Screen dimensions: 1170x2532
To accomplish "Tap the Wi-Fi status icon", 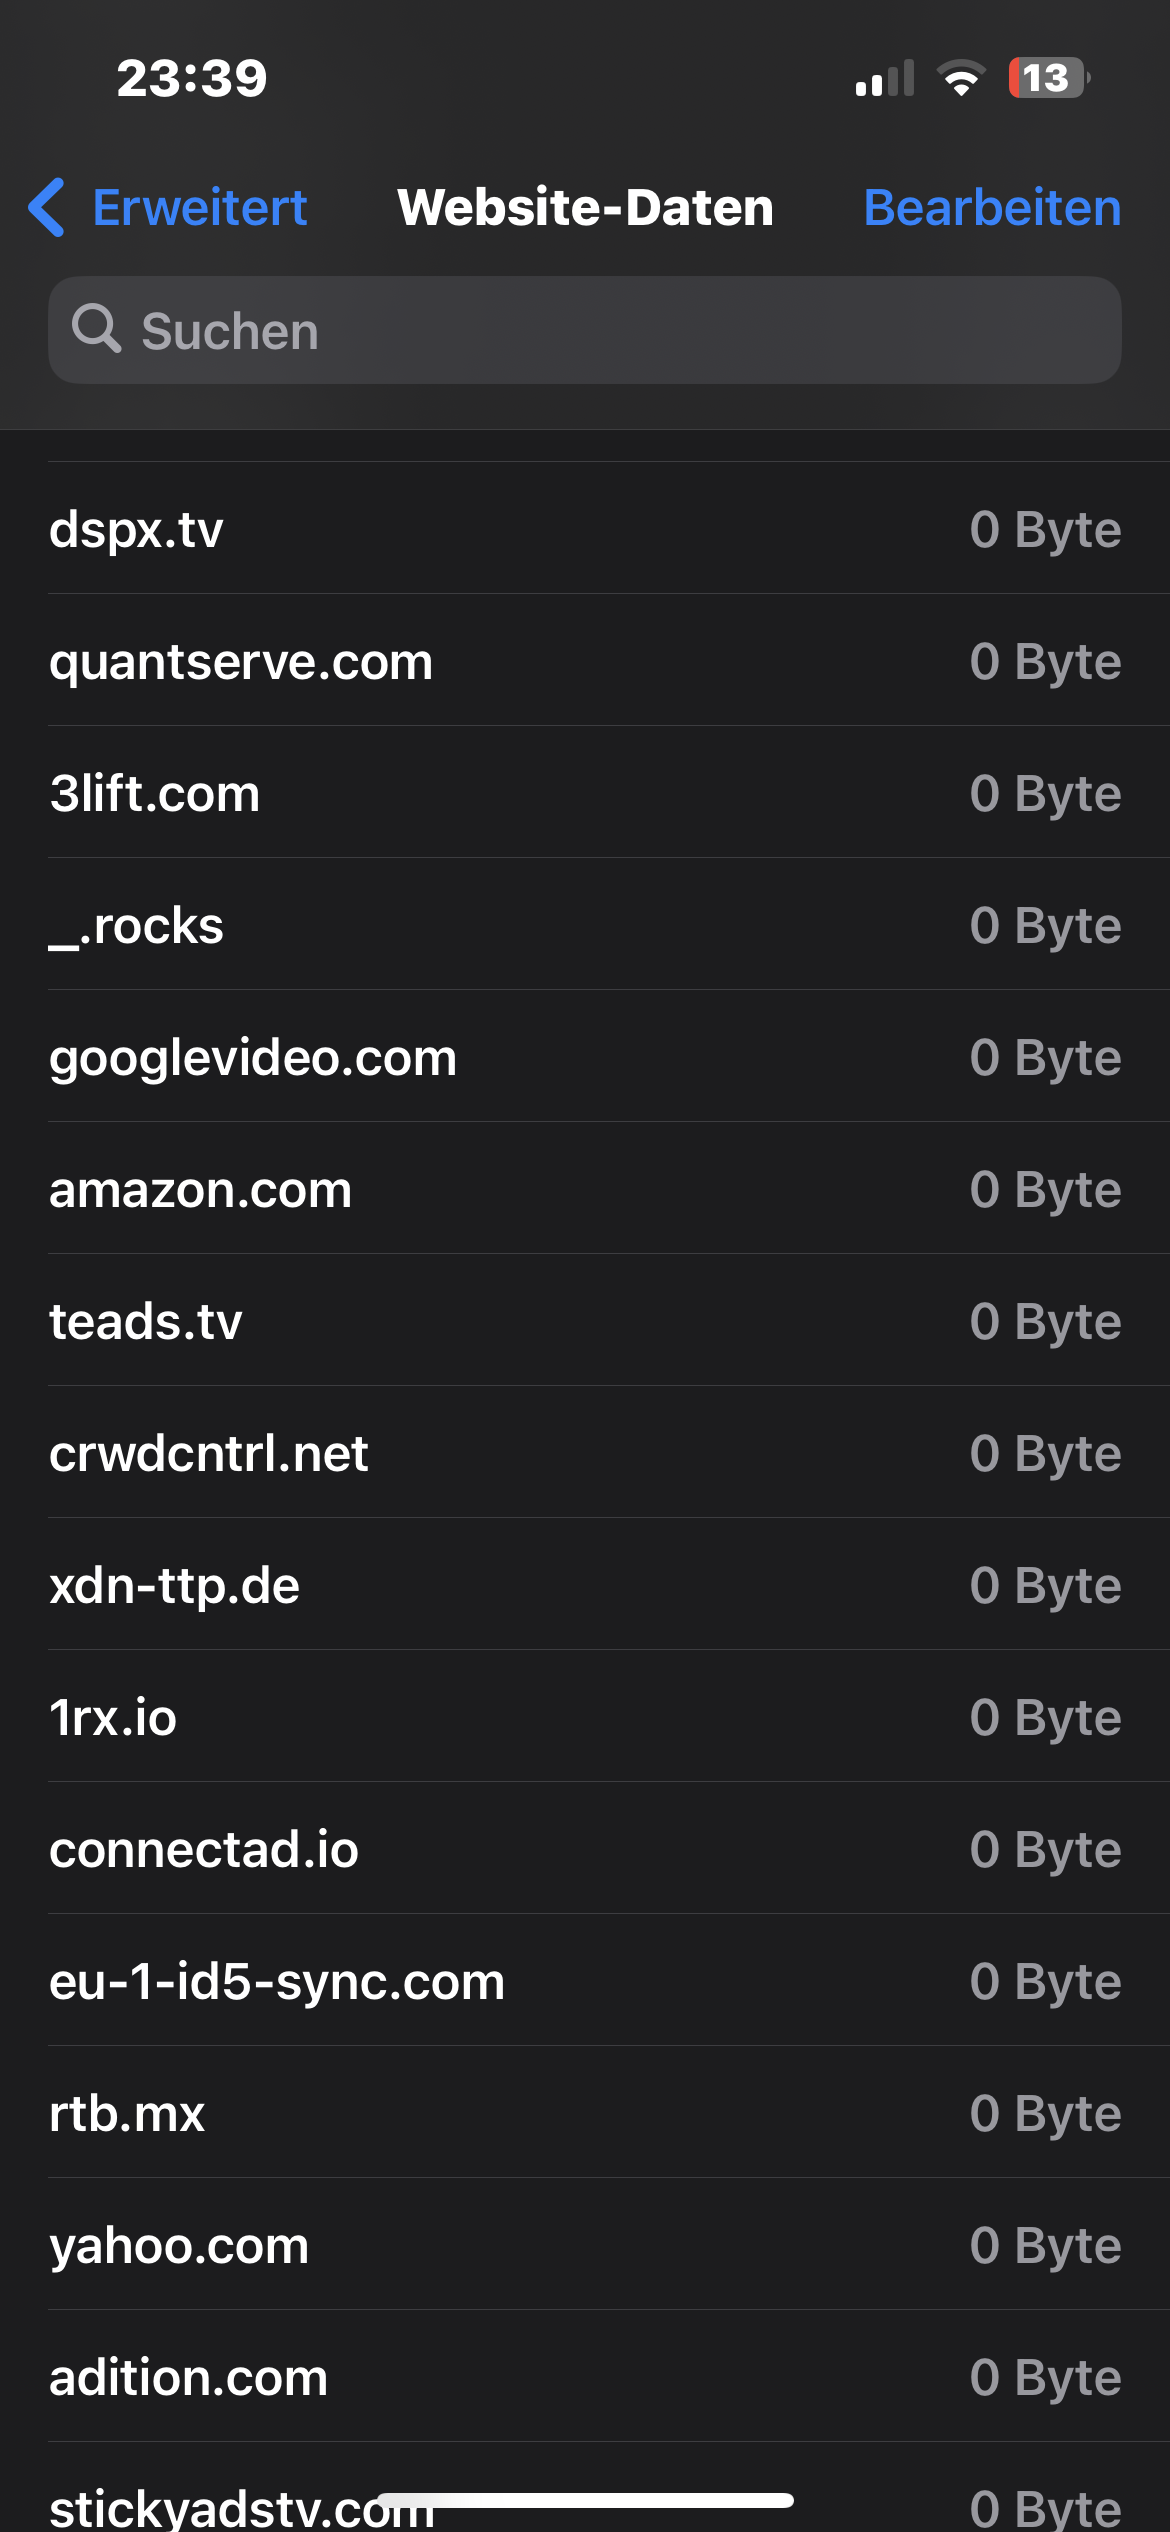I will point(961,80).
